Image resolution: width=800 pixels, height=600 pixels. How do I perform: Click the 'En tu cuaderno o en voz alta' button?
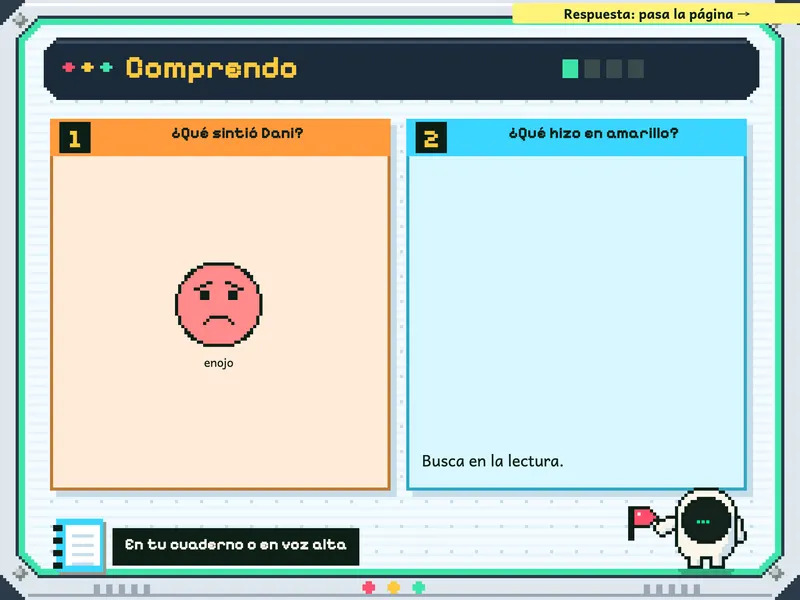[236, 546]
